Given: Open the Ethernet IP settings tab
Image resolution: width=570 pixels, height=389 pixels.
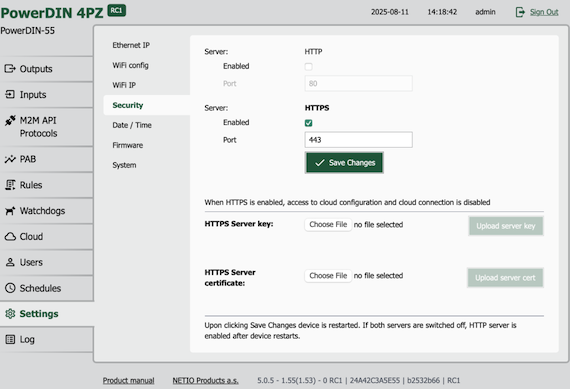Looking at the screenshot, I should click(x=131, y=45).
